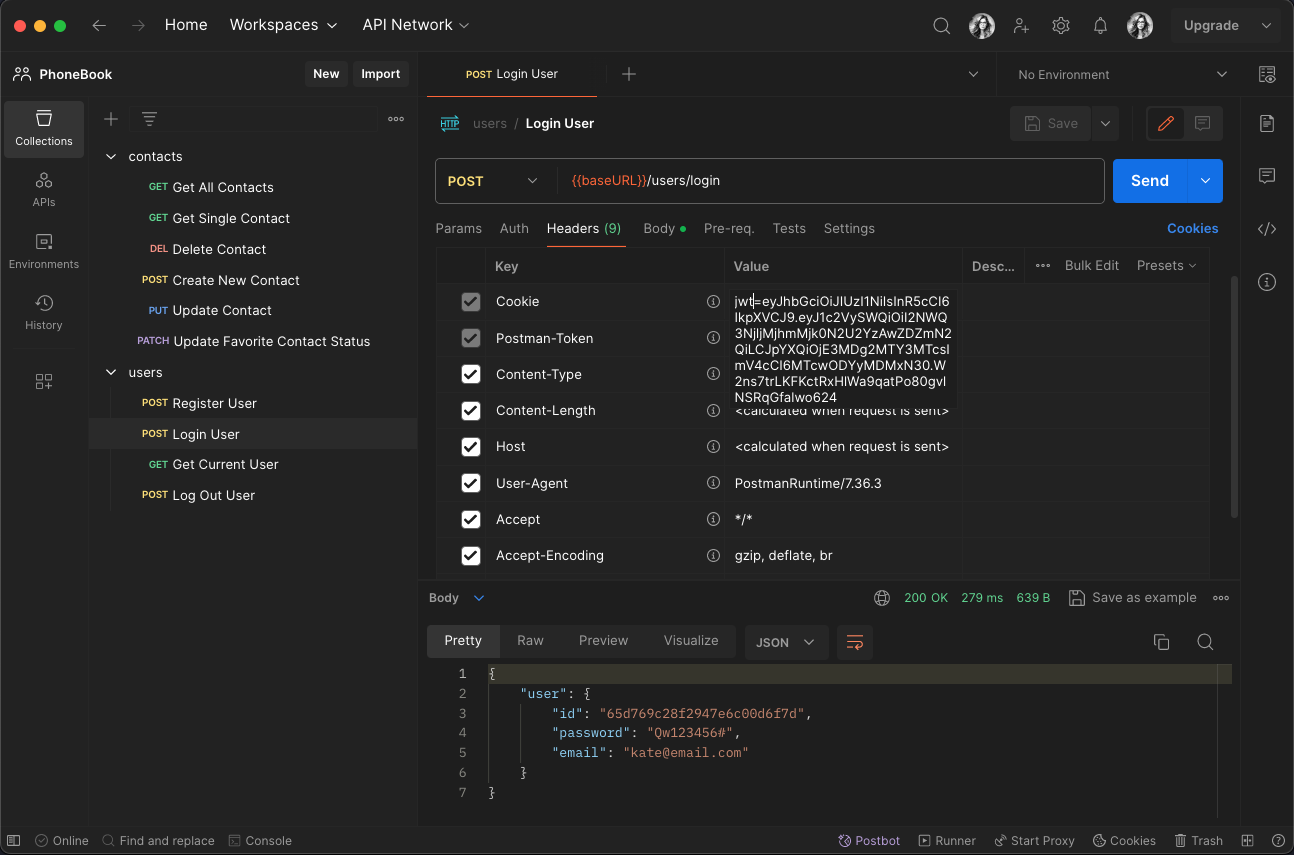The width and height of the screenshot is (1294, 855).
Task: Search within the response body
Action: 1205,642
